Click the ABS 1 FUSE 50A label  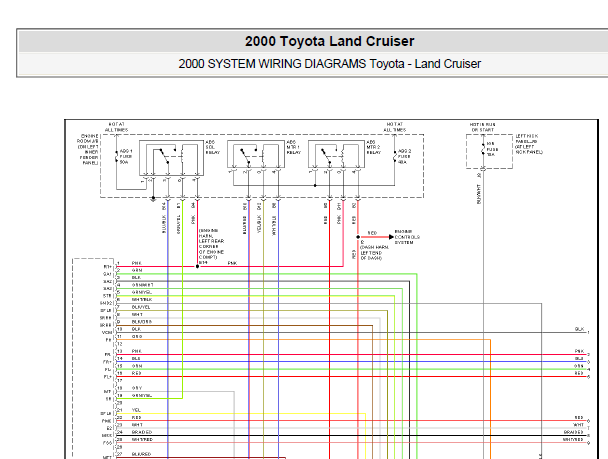(x=126, y=157)
